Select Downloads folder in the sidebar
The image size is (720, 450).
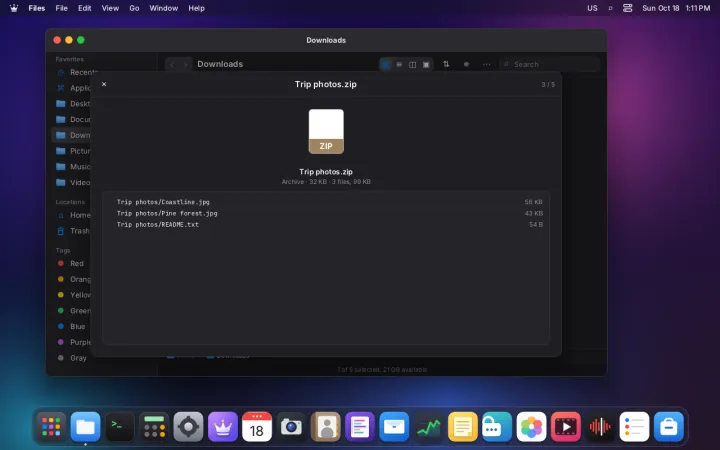pyautogui.click(x=73, y=135)
